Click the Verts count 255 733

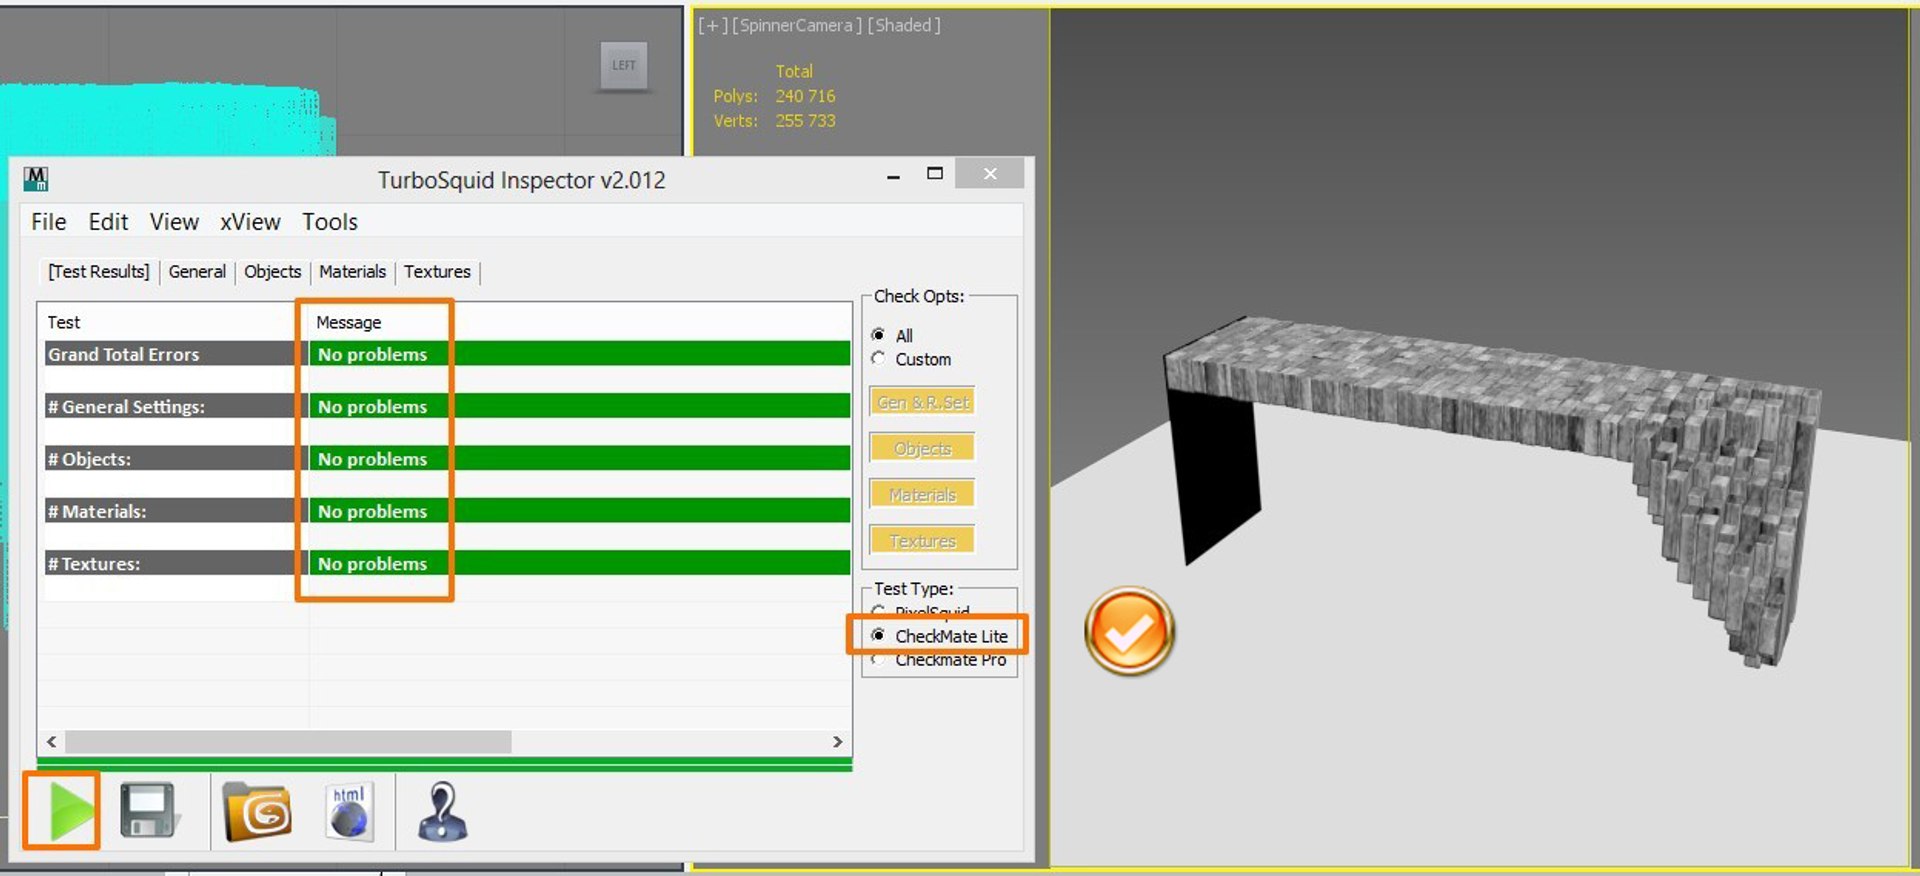pyautogui.click(x=805, y=120)
